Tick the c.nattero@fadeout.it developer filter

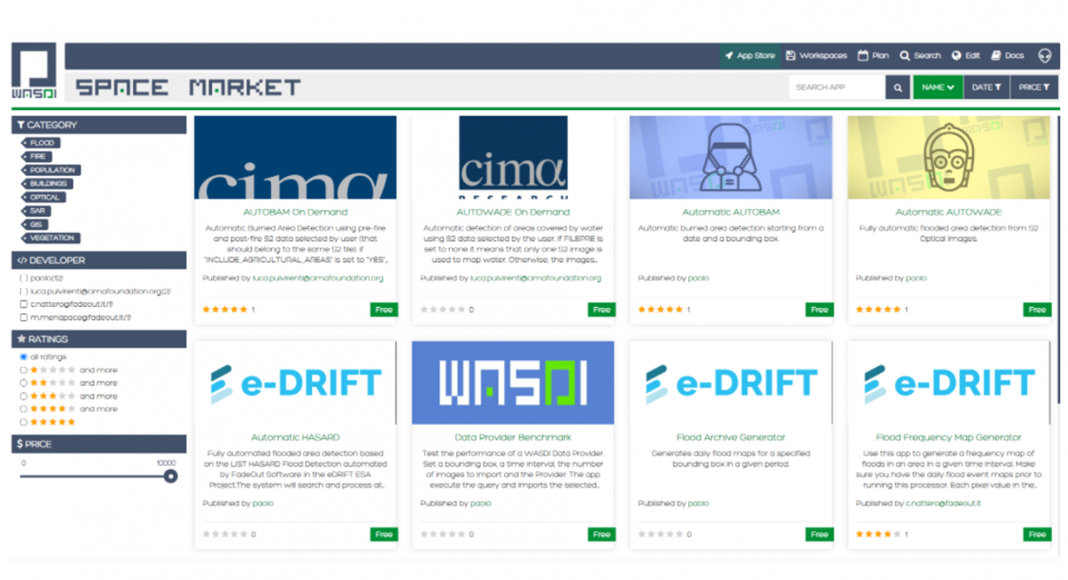coord(25,304)
